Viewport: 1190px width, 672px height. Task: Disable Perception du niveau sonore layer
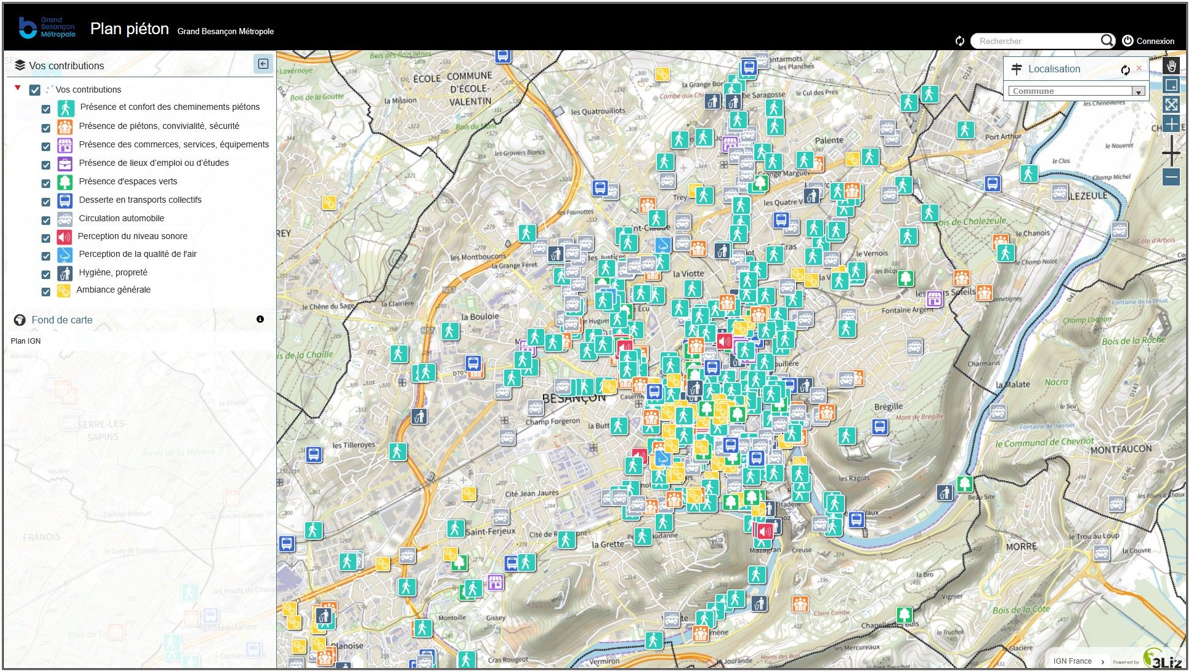point(46,238)
